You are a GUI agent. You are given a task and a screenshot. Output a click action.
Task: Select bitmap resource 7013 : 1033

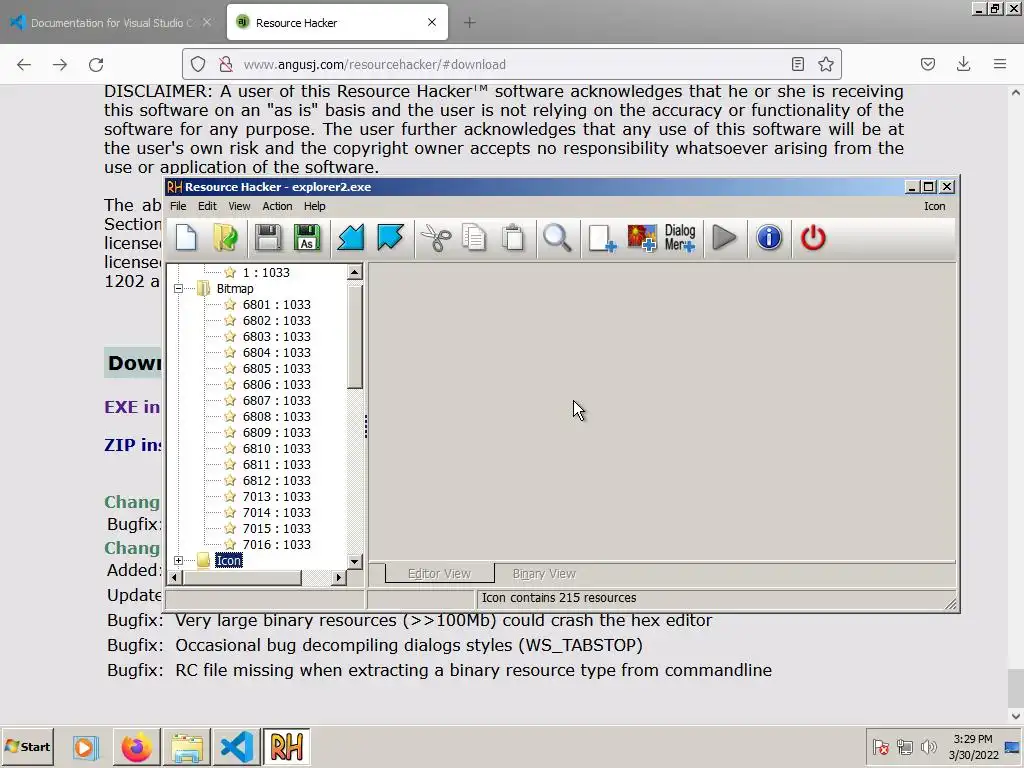(276, 496)
